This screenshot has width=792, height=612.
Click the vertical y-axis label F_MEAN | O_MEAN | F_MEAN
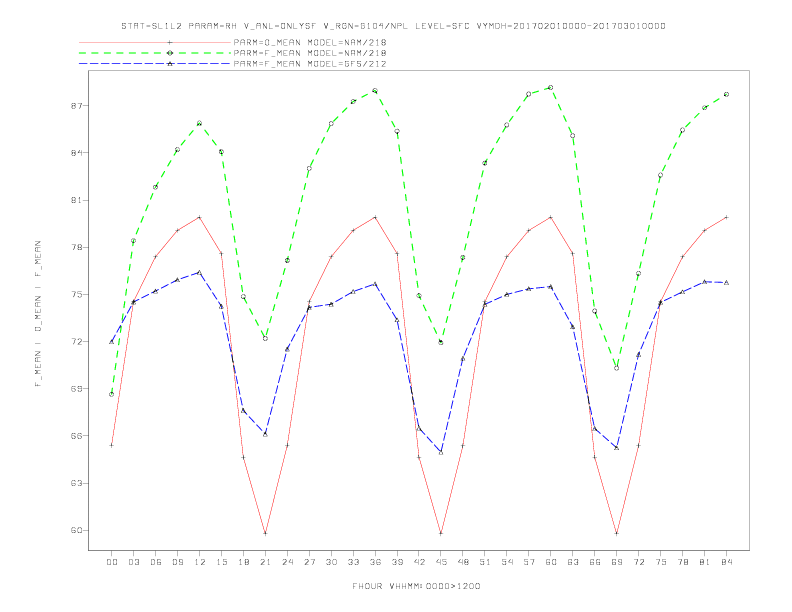pos(38,314)
